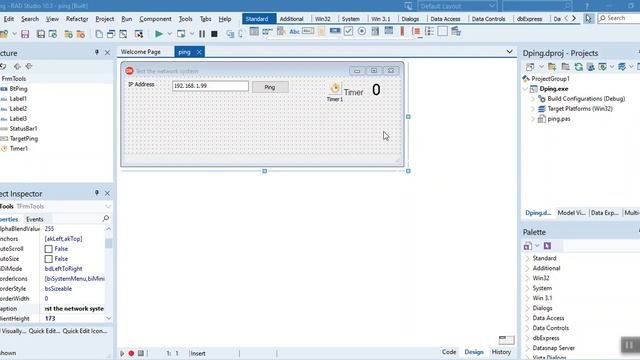Screen dimensions: 640x360
Task: Click the IP address edit field
Action: (x=210, y=86)
